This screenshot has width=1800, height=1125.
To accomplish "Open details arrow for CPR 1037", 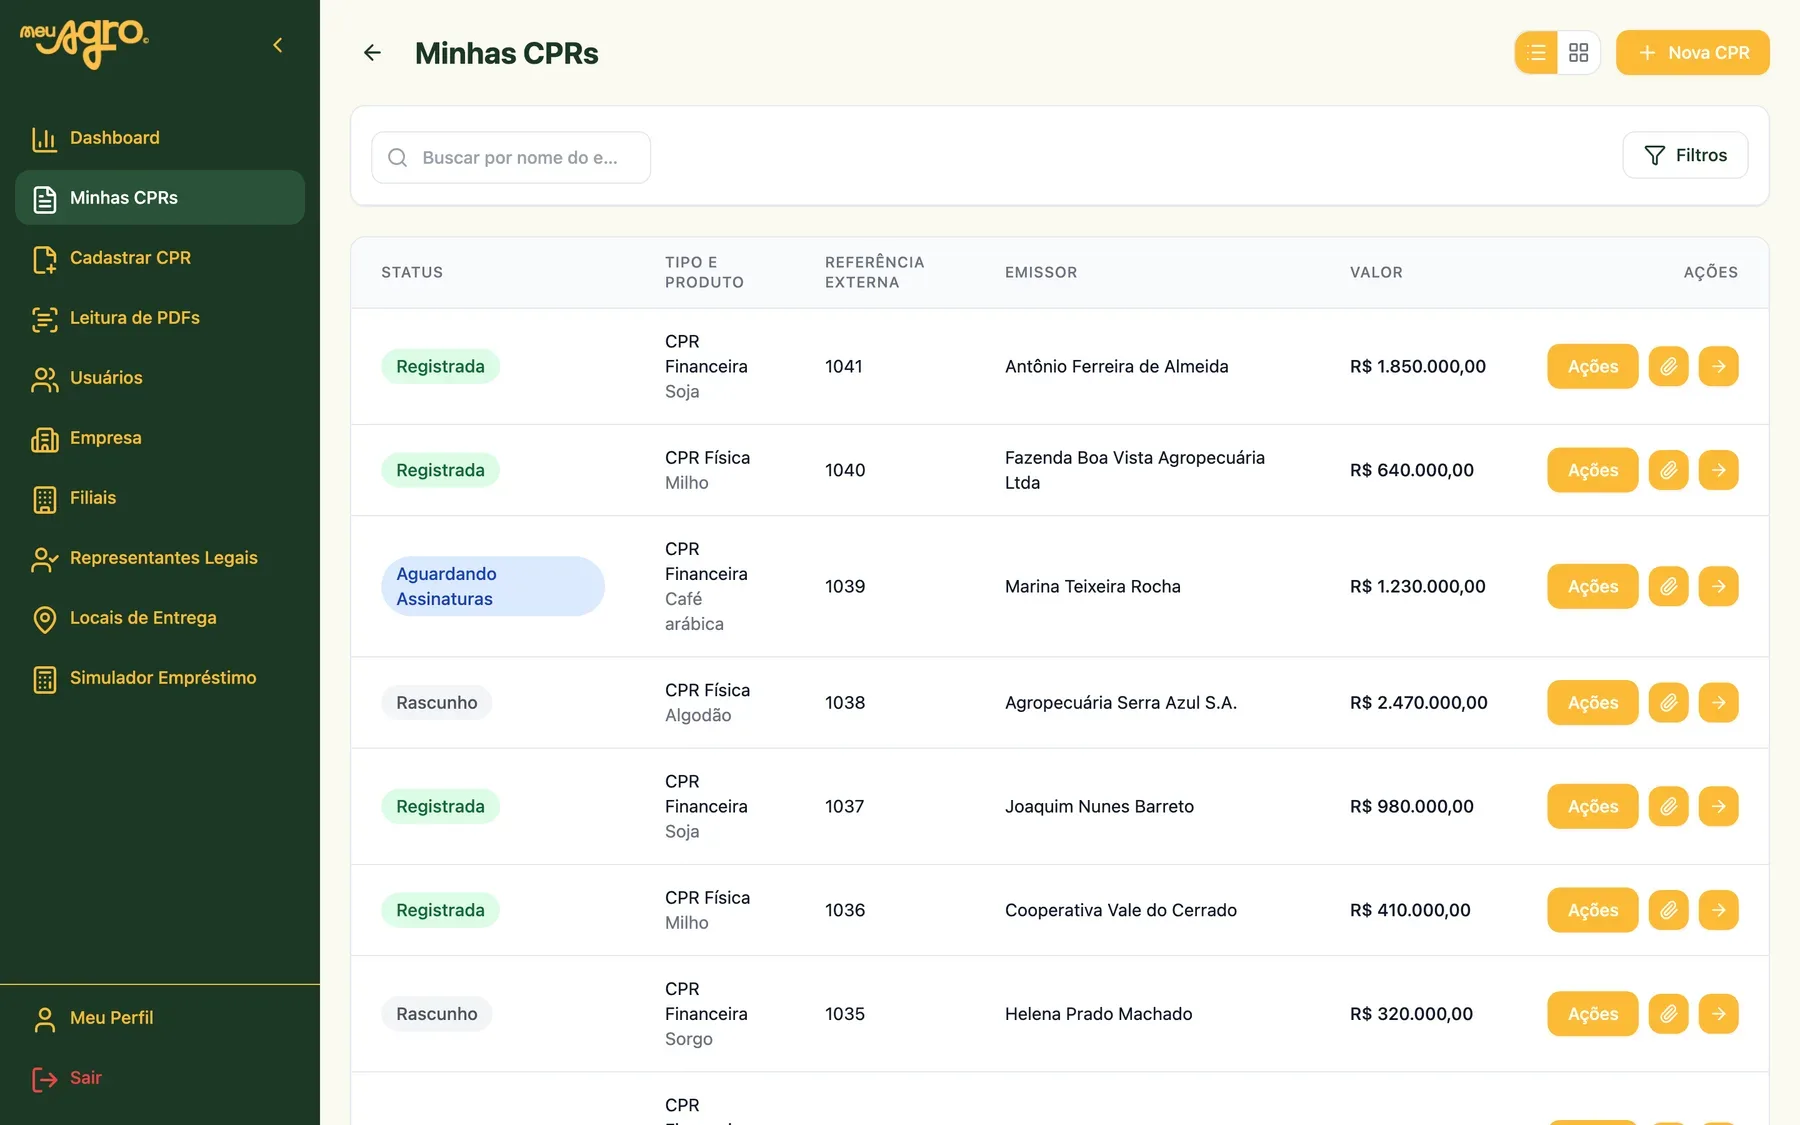I will point(1719,806).
